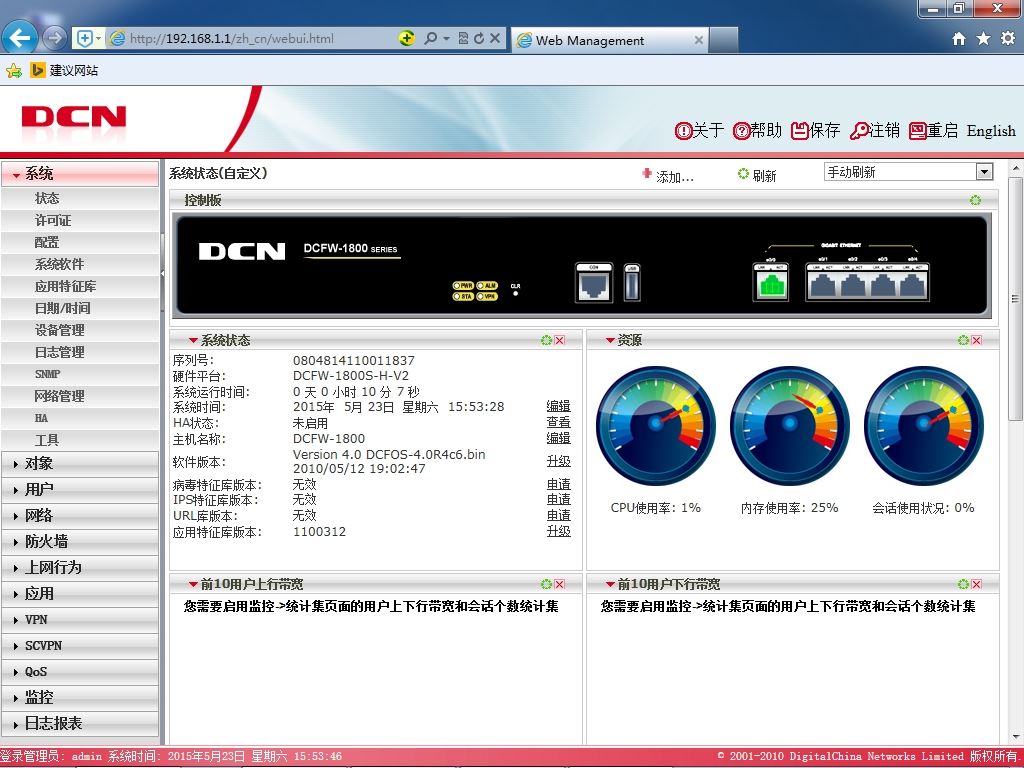Click the 保存 Save icon in header
The image size is (1024, 768).
coord(799,131)
